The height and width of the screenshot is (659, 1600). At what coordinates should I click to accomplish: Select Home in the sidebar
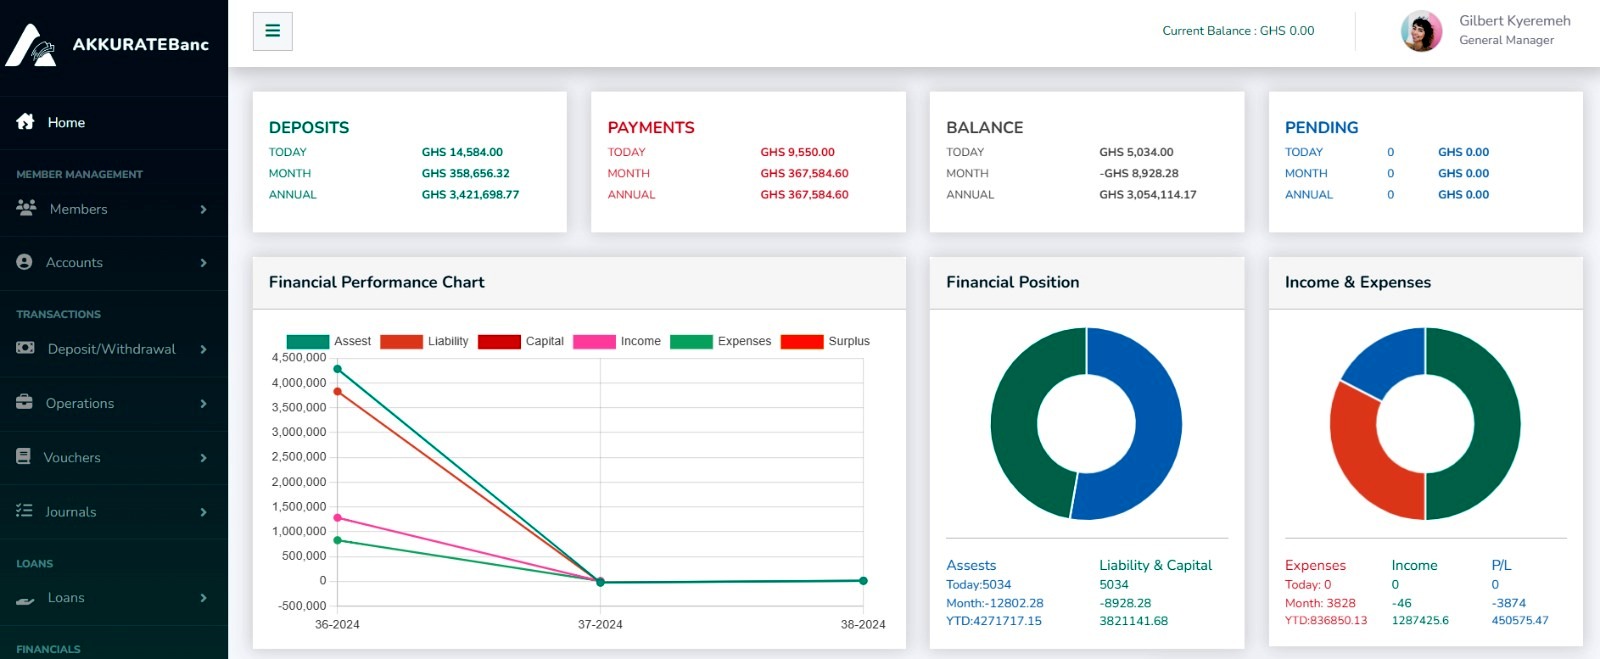pyautogui.click(x=66, y=122)
